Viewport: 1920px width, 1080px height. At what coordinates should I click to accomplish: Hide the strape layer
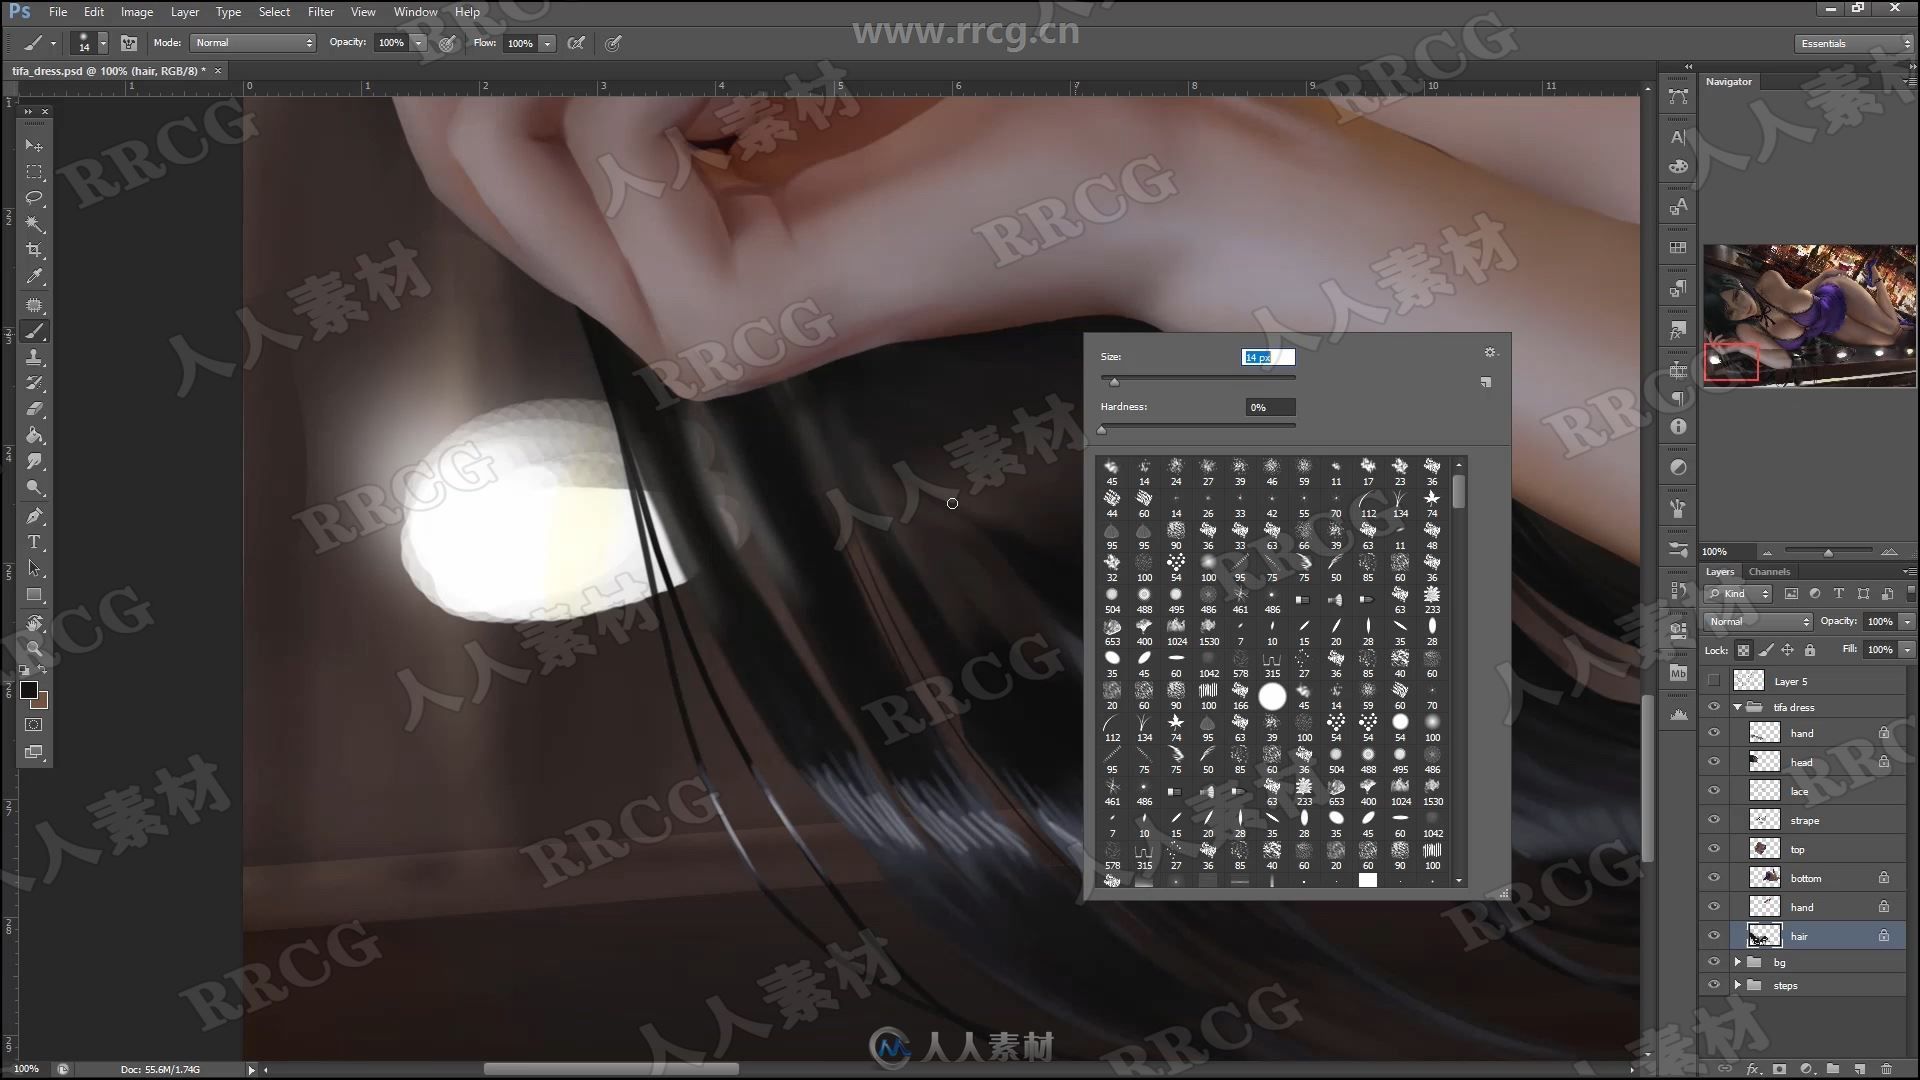(x=1714, y=820)
